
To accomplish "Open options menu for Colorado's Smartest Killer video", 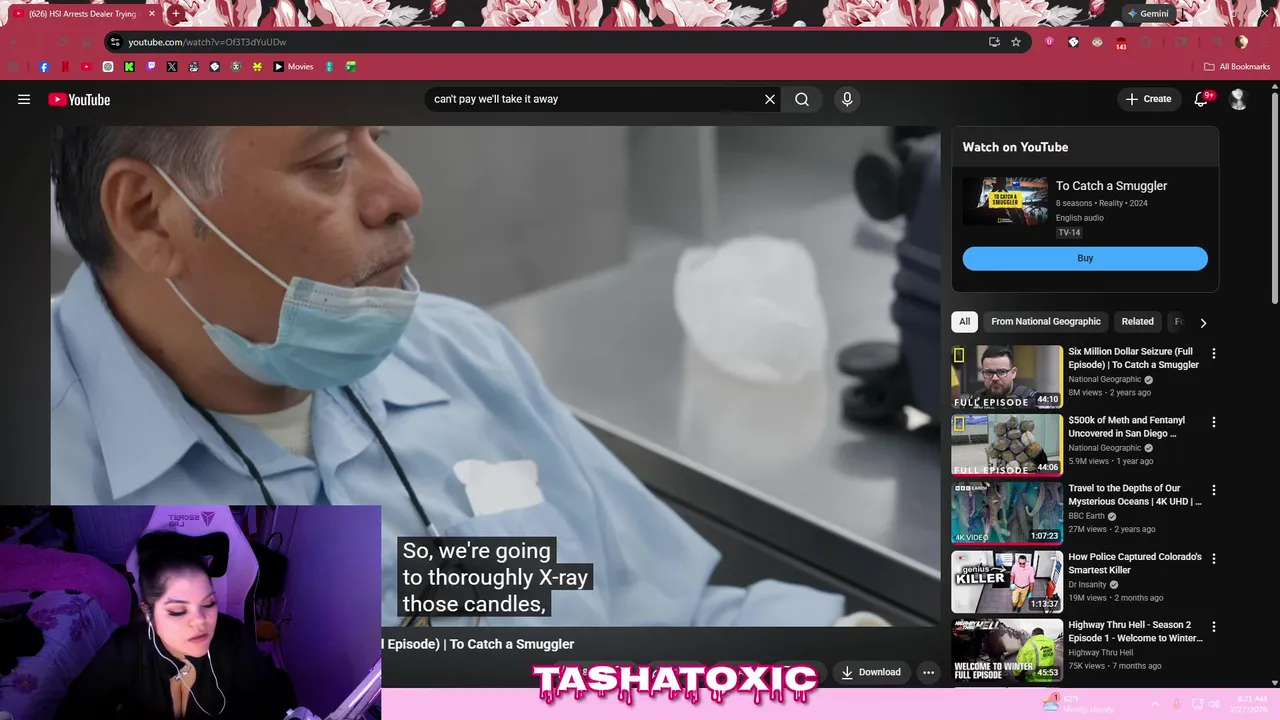I will coord(1214,558).
